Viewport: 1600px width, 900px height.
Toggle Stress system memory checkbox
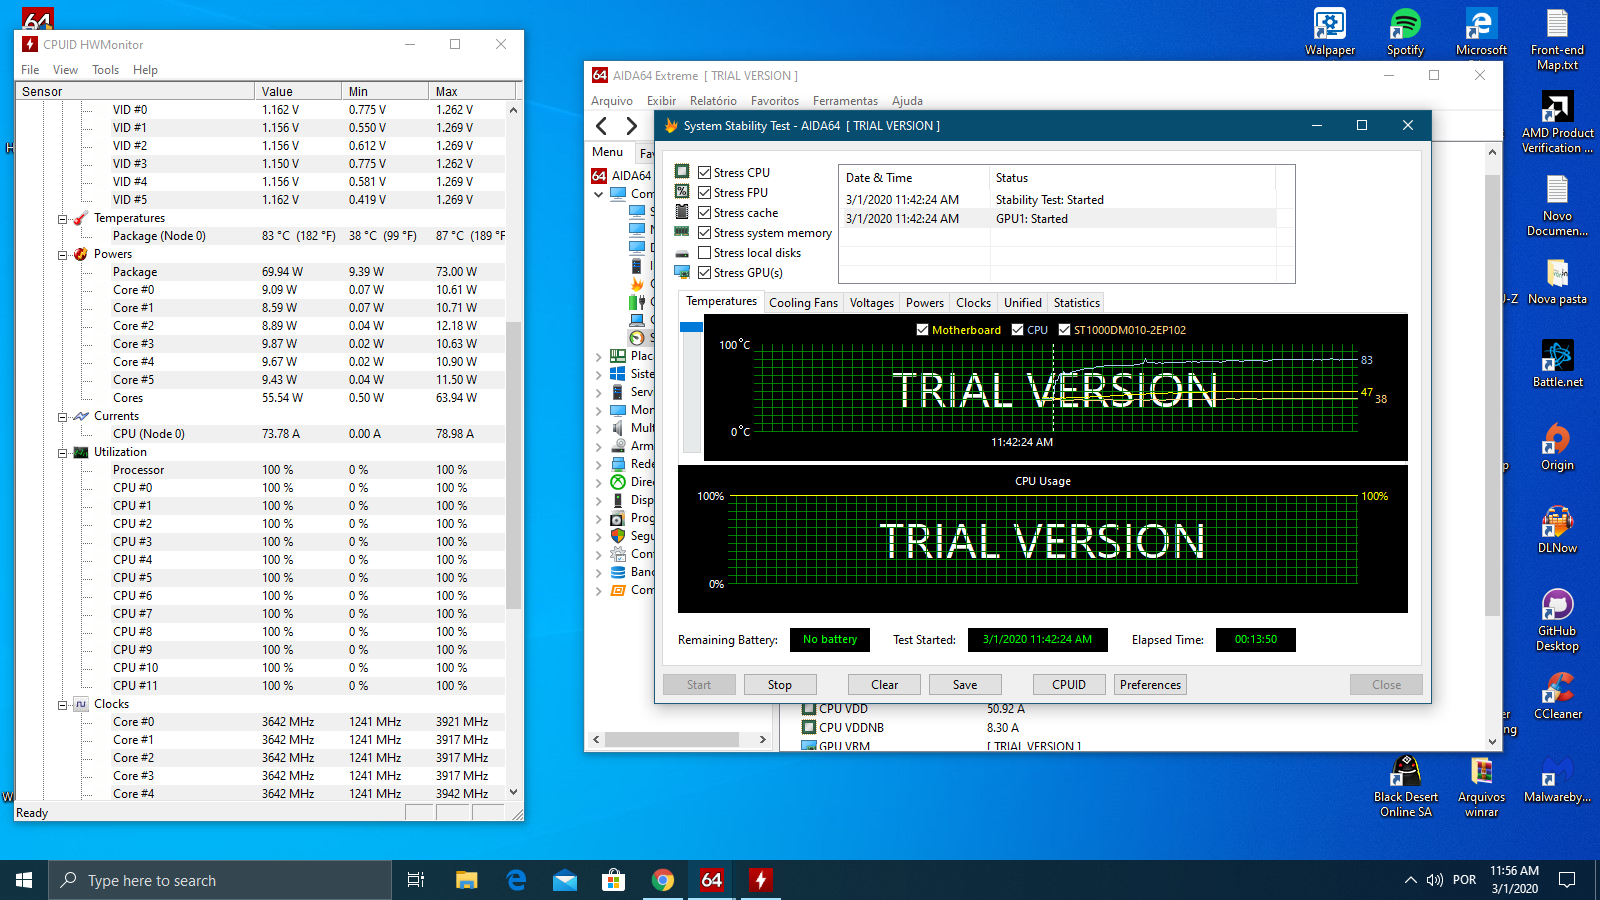[704, 233]
